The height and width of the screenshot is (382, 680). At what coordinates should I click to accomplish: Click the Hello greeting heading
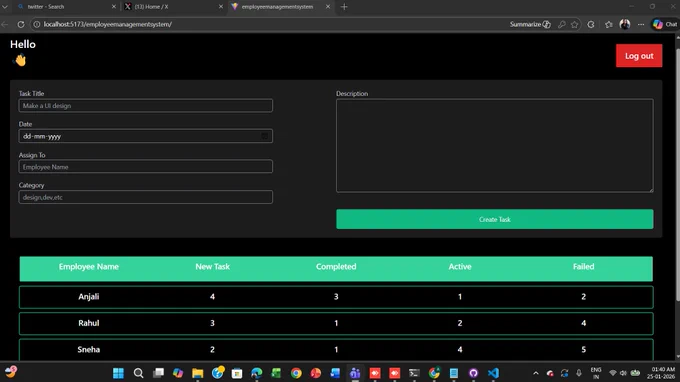(x=23, y=44)
